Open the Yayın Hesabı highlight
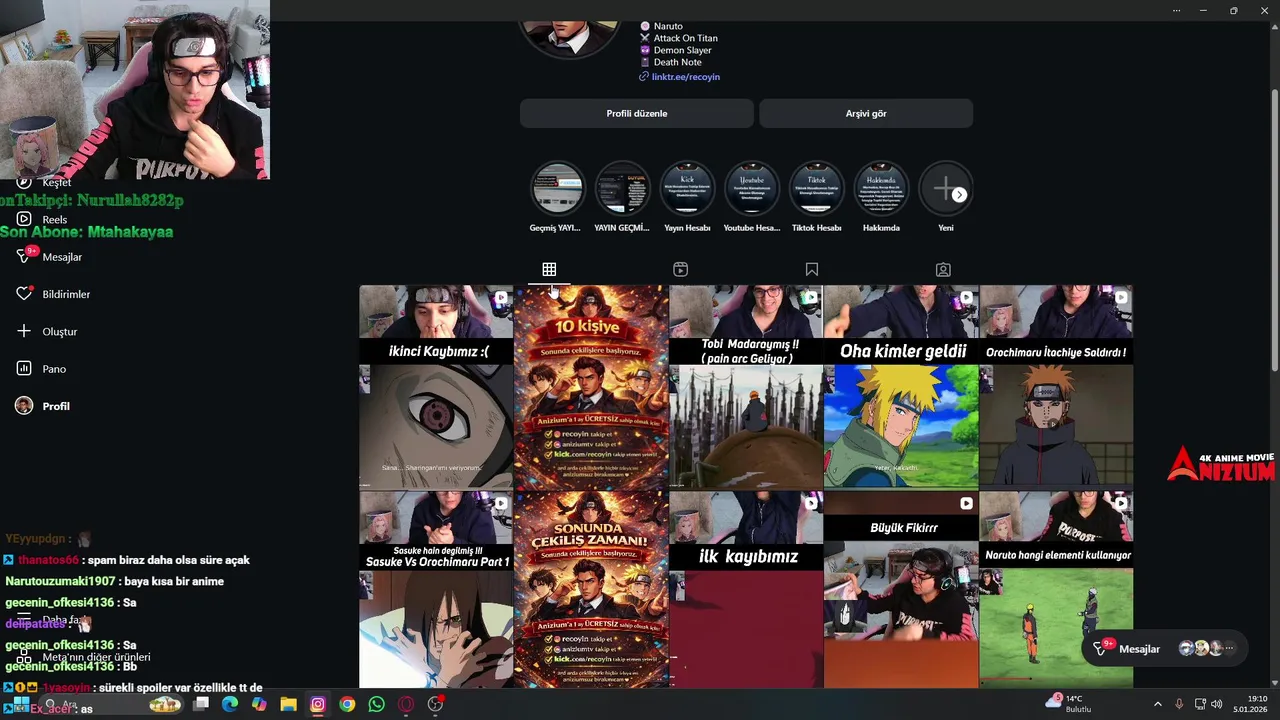1280x720 pixels. pyautogui.click(x=687, y=196)
